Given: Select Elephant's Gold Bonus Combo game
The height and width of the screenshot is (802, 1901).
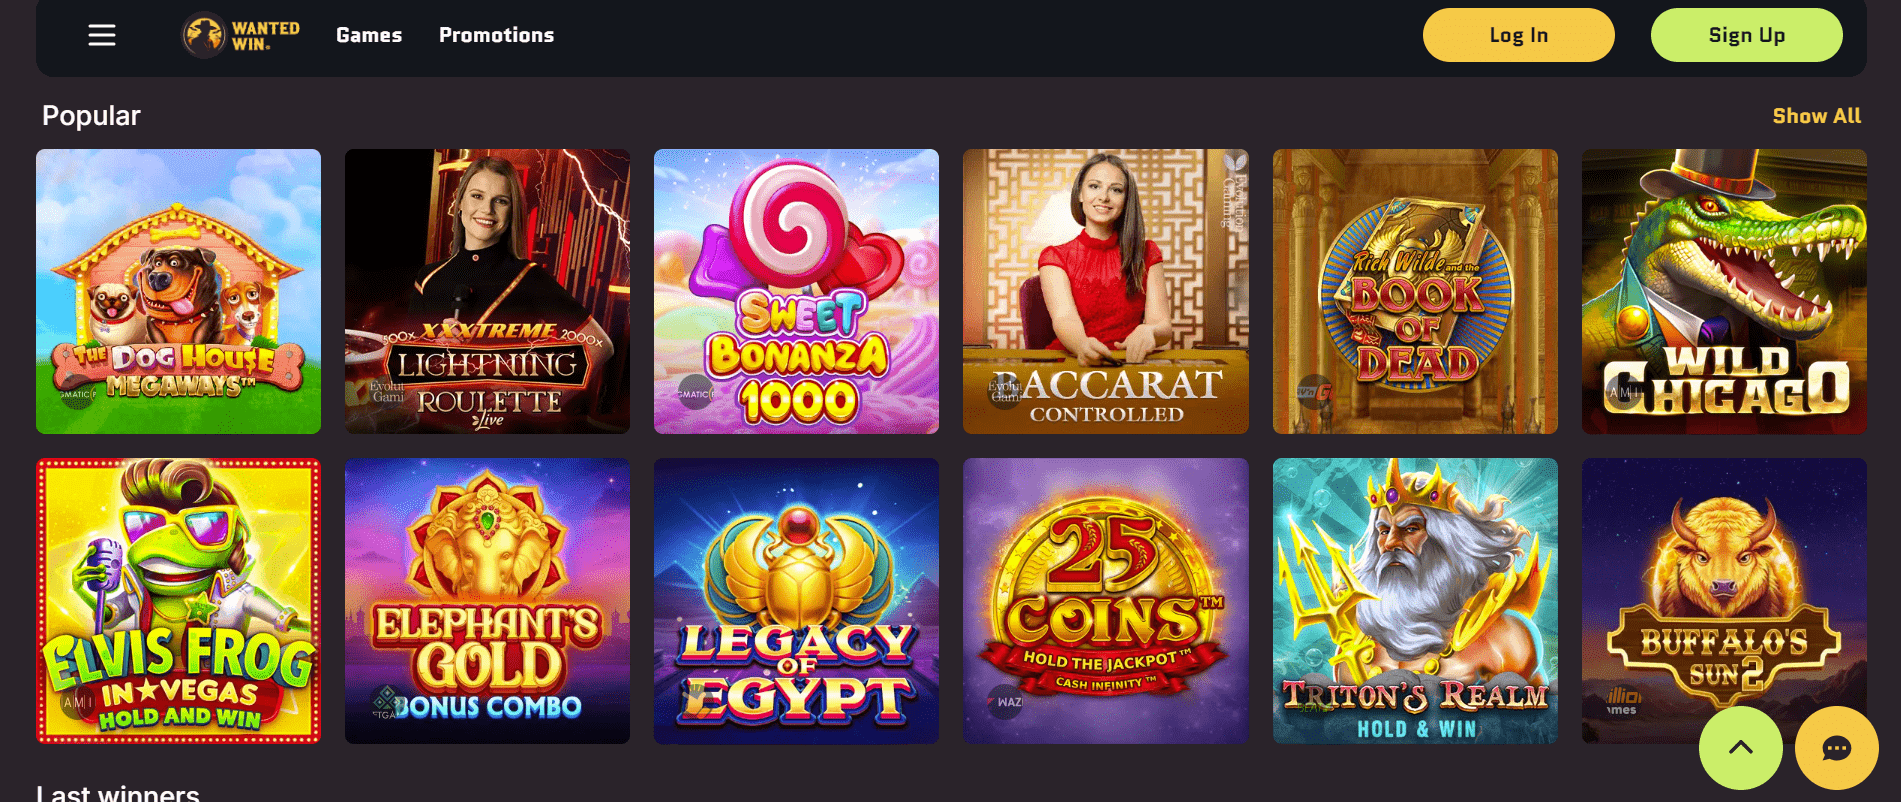Looking at the screenshot, I should pos(487,601).
